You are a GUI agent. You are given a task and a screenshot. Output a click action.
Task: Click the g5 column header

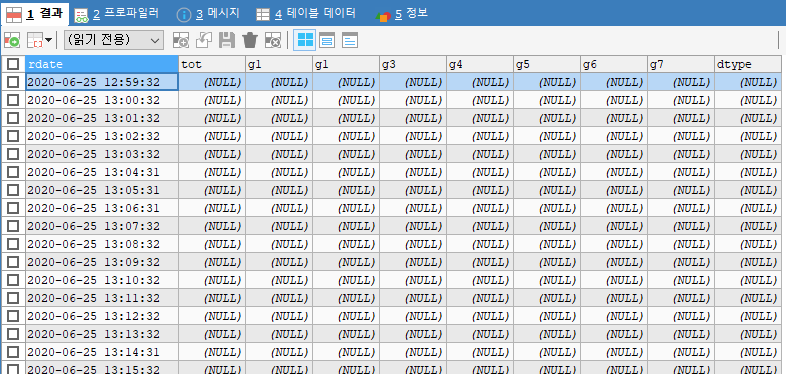click(x=546, y=64)
